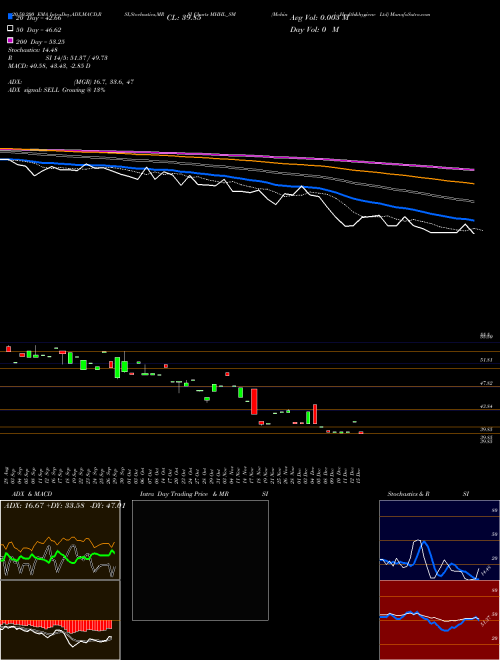Click the white 50 Day legend swatch

click(10, 29)
